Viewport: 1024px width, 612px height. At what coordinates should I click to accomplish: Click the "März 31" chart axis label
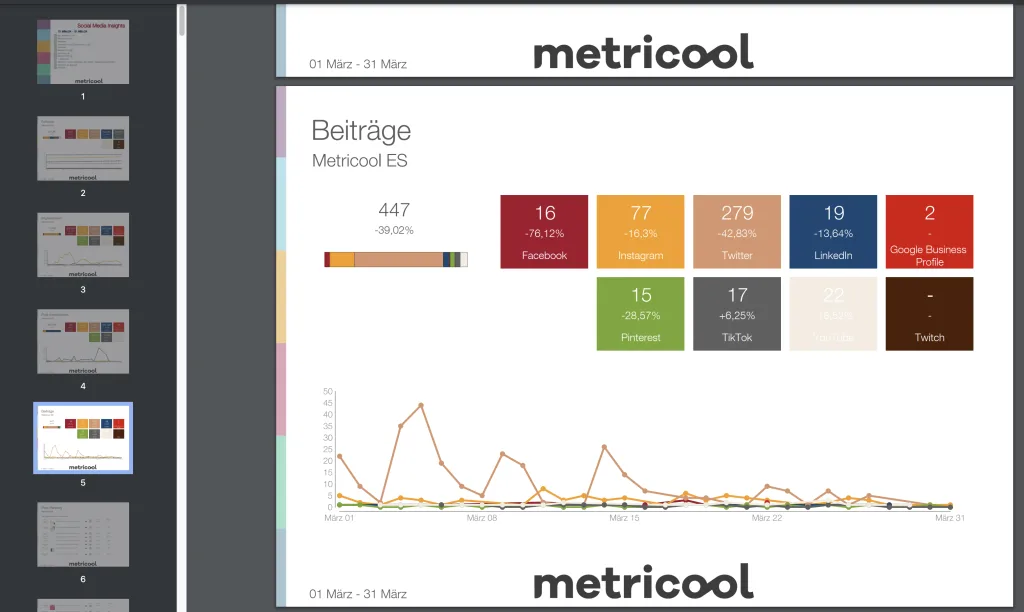pos(950,518)
